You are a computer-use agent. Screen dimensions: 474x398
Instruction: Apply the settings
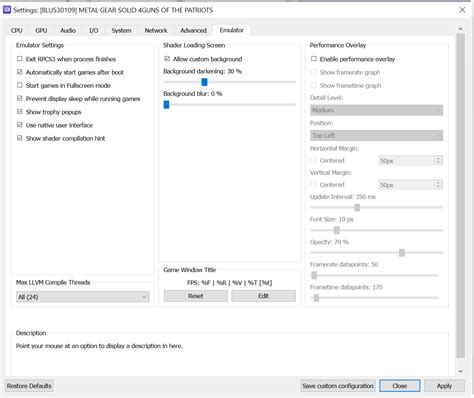click(x=444, y=386)
